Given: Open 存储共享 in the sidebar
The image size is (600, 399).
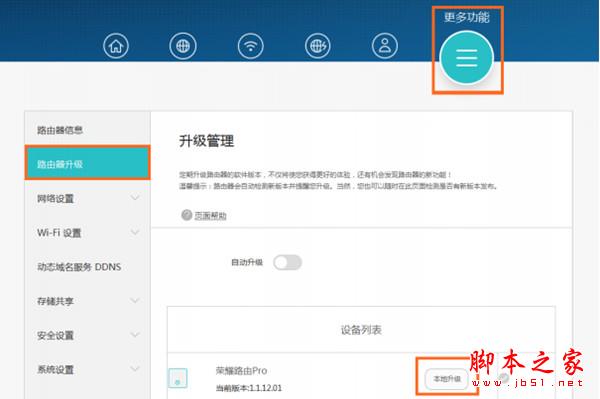Looking at the screenshot, I should click(88, 301).
